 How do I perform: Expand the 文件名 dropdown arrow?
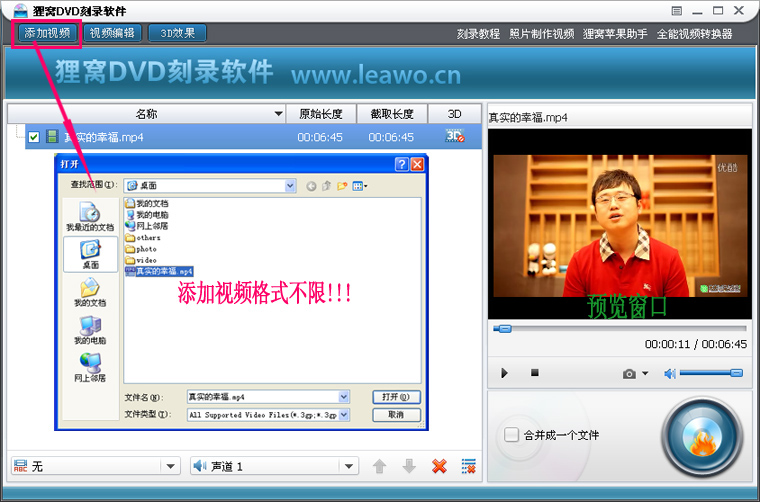click(x=344, y=397)
